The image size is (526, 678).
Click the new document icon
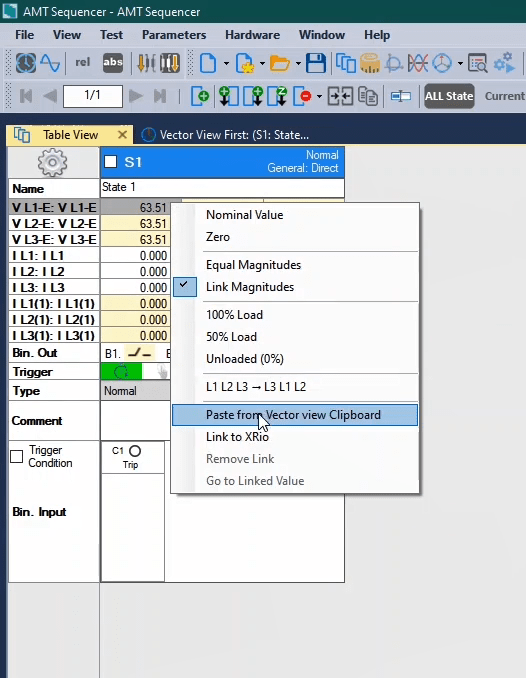(208, 64)
